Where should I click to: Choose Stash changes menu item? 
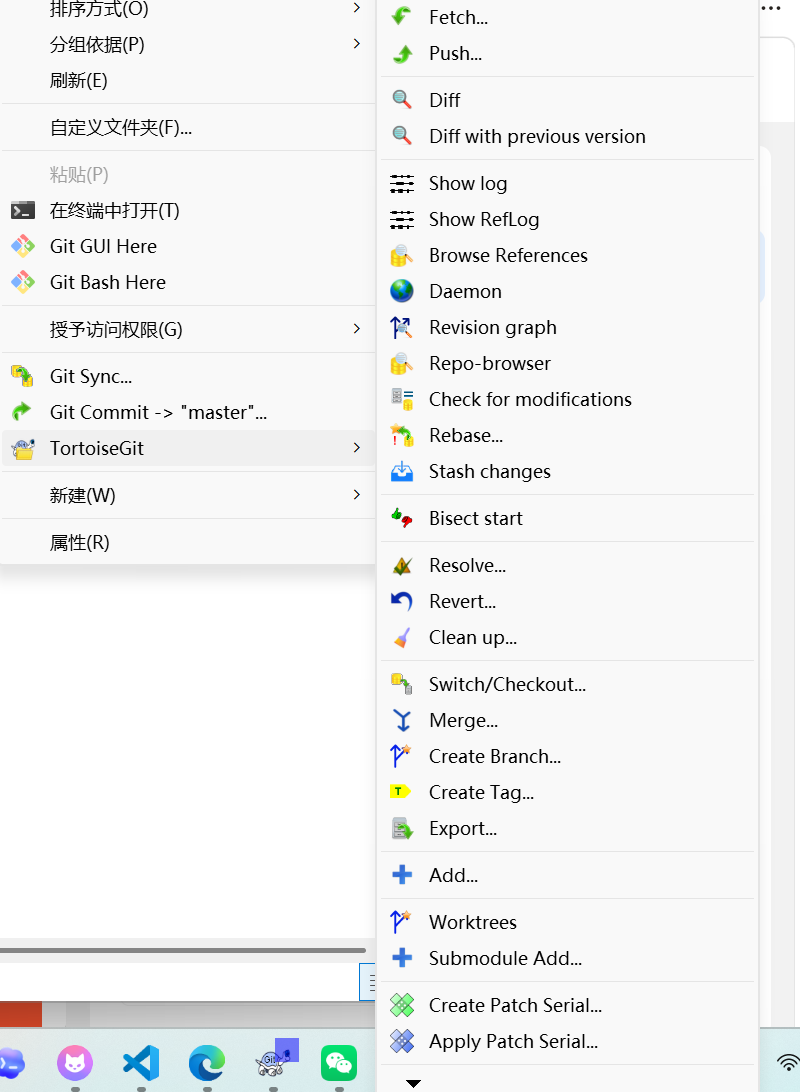[567, 471]
